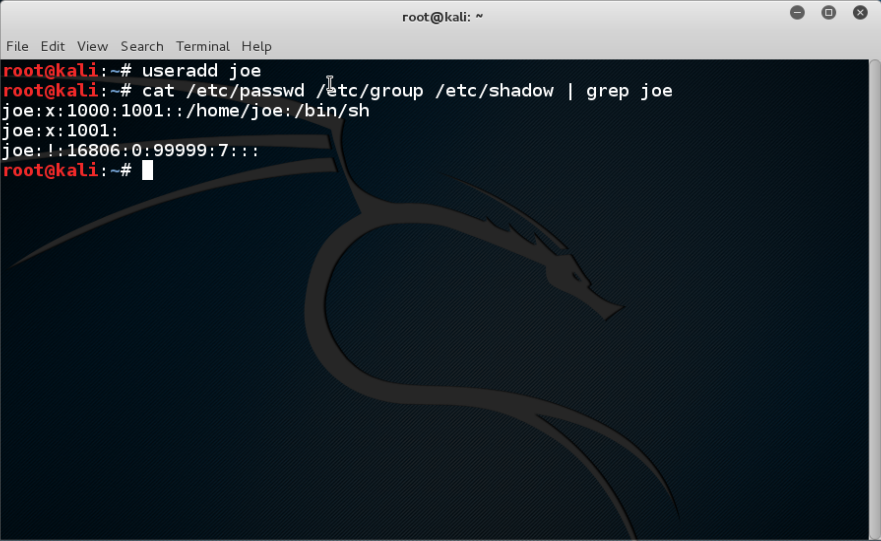Screen dimensions: 881x541
Task: Click the 'cat /etc/passwd' command line
Action: pos(337,91)
